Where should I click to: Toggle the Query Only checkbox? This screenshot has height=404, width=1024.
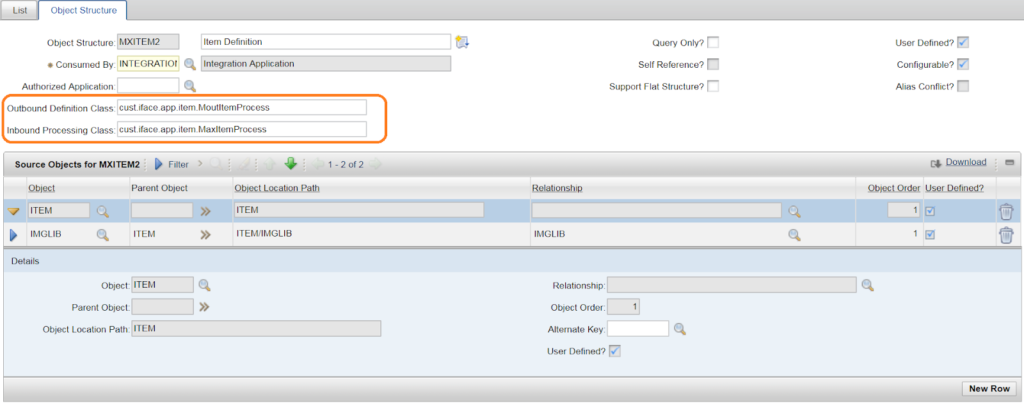[713, 42]
